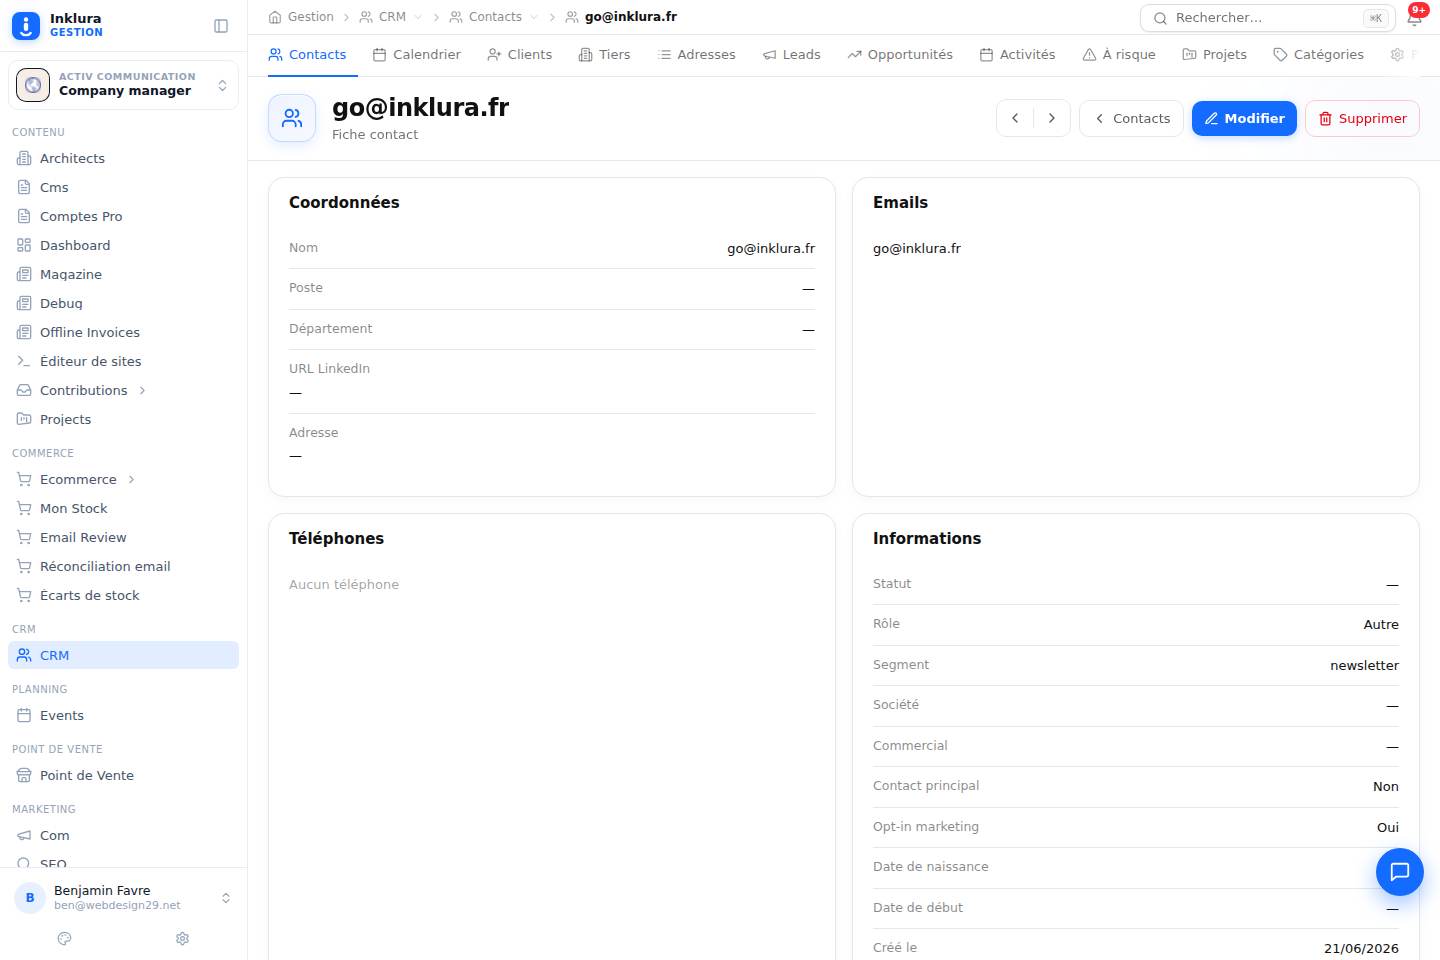Click the Modifier button

(x=1244, y=118)
